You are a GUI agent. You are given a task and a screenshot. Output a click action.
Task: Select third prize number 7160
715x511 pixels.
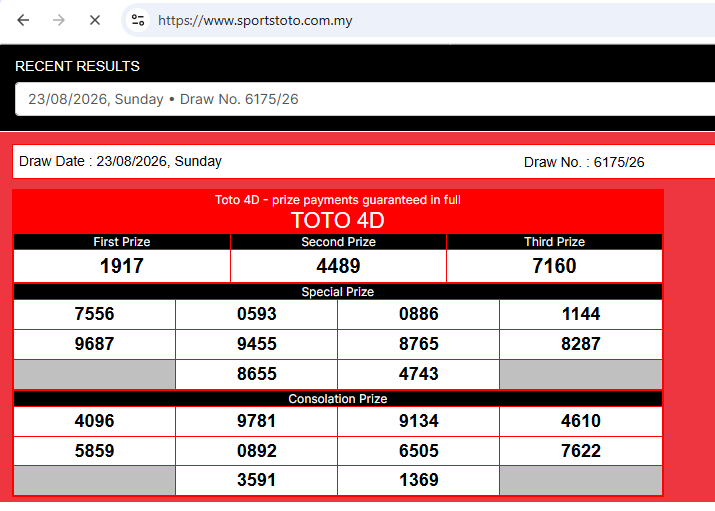tap(554, 266)
